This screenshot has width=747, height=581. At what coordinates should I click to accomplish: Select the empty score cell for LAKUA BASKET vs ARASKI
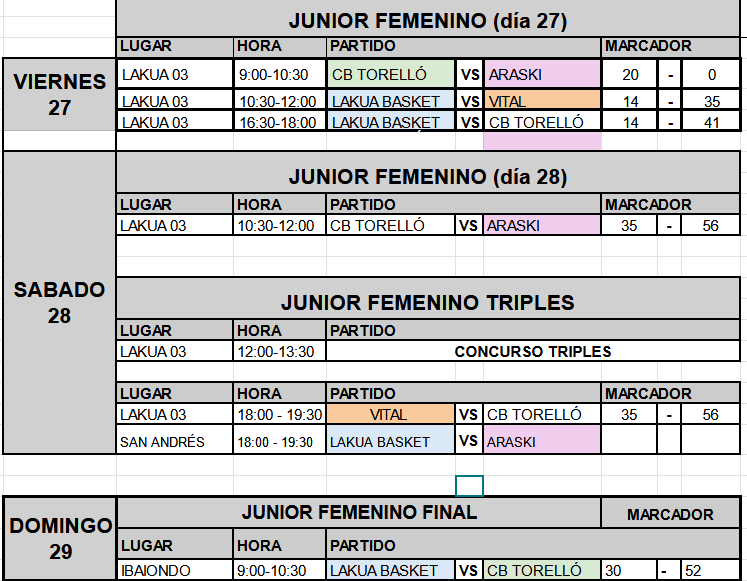click(629, 439)
